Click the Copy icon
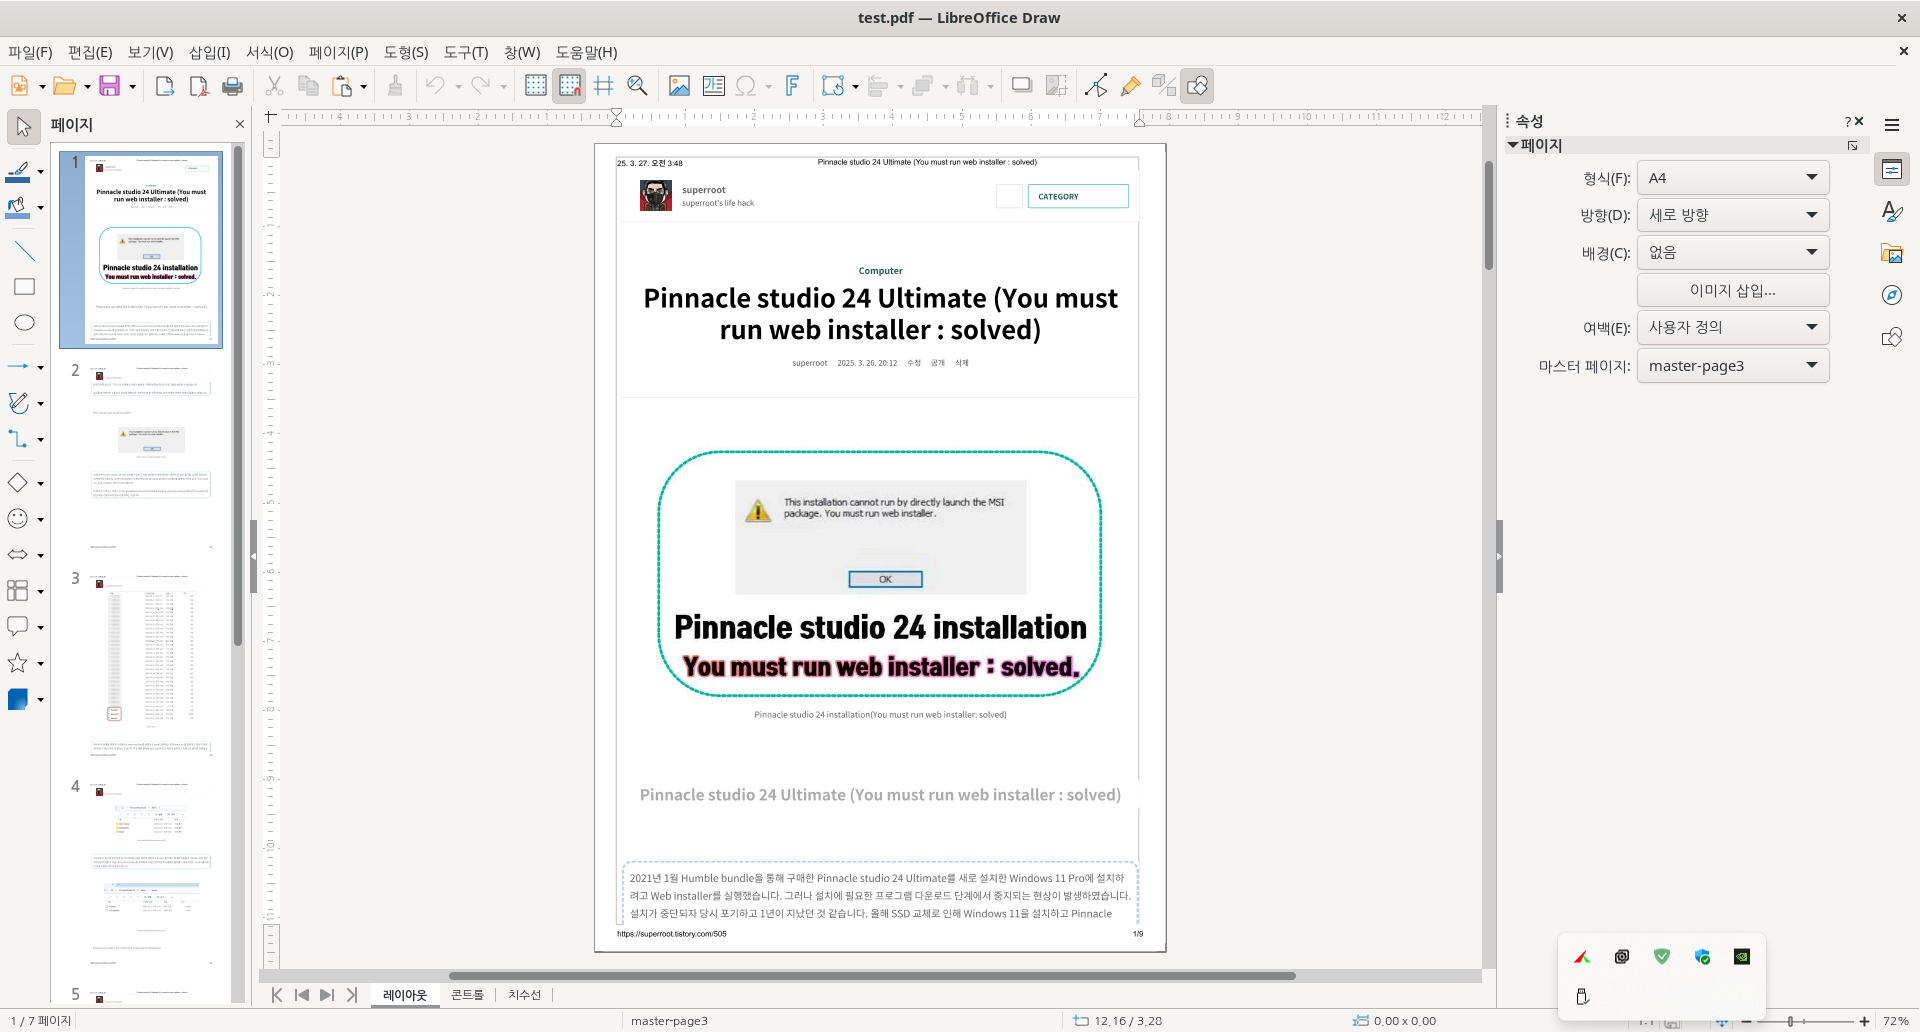 pos(308,86)
